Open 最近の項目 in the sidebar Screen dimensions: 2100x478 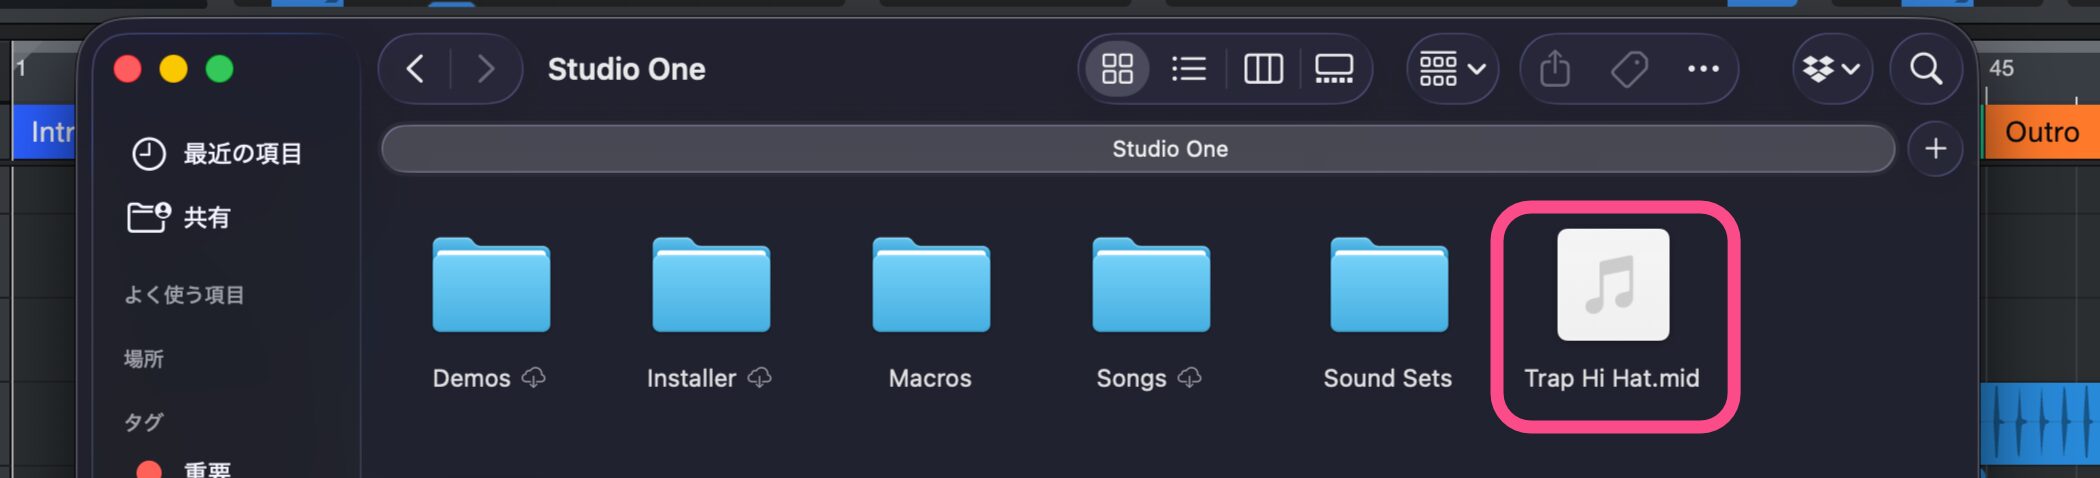tap(241, 153)
